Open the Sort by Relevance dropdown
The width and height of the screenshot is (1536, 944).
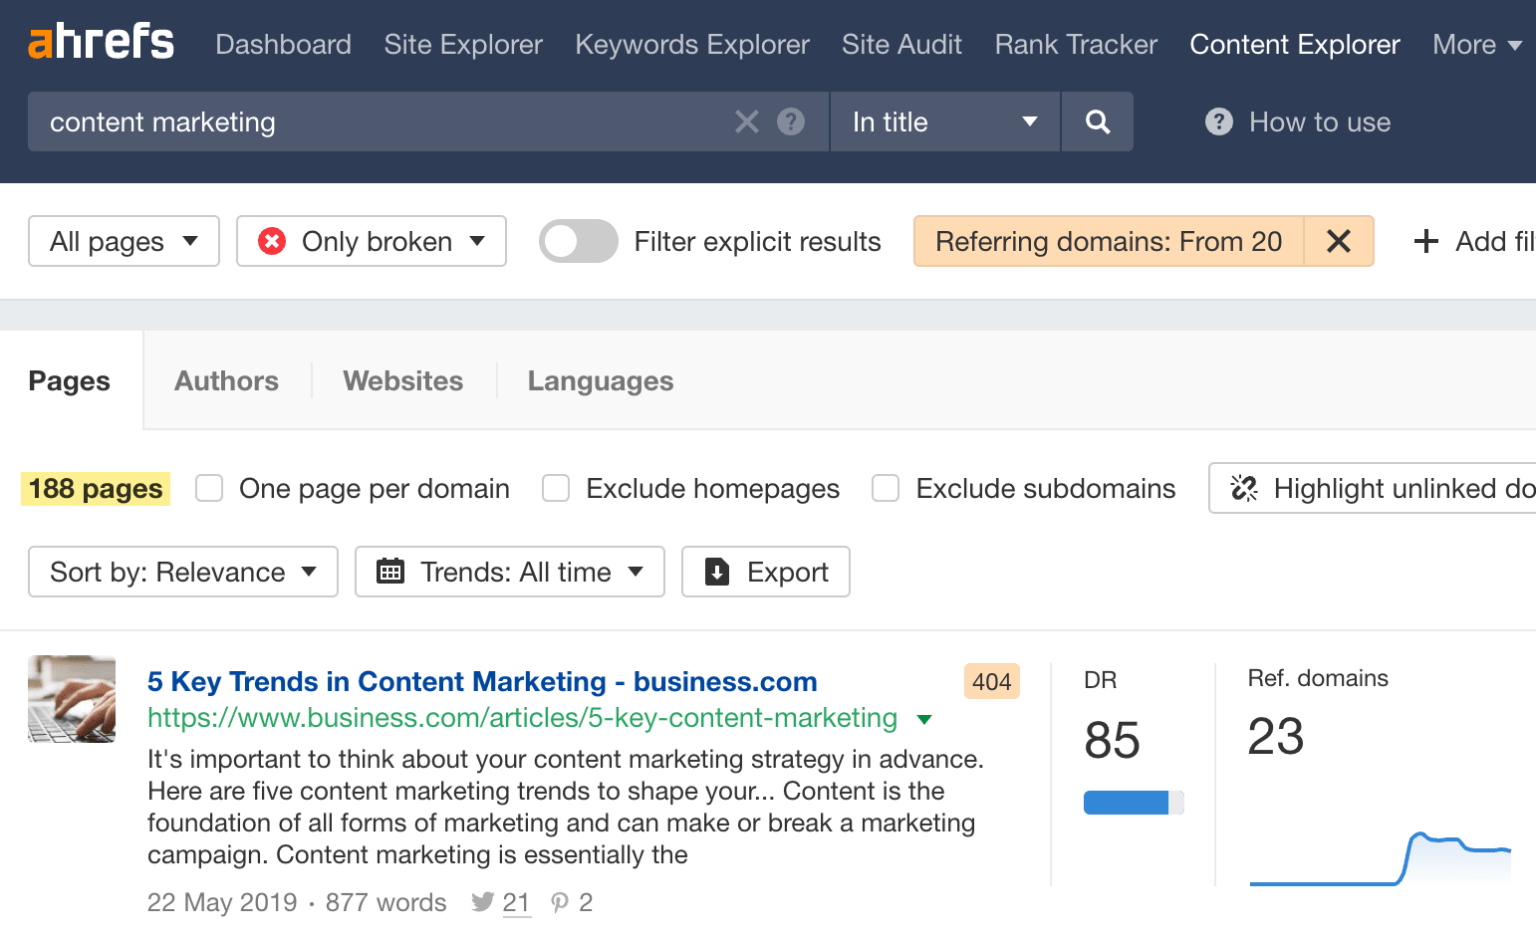pos(182,571)
